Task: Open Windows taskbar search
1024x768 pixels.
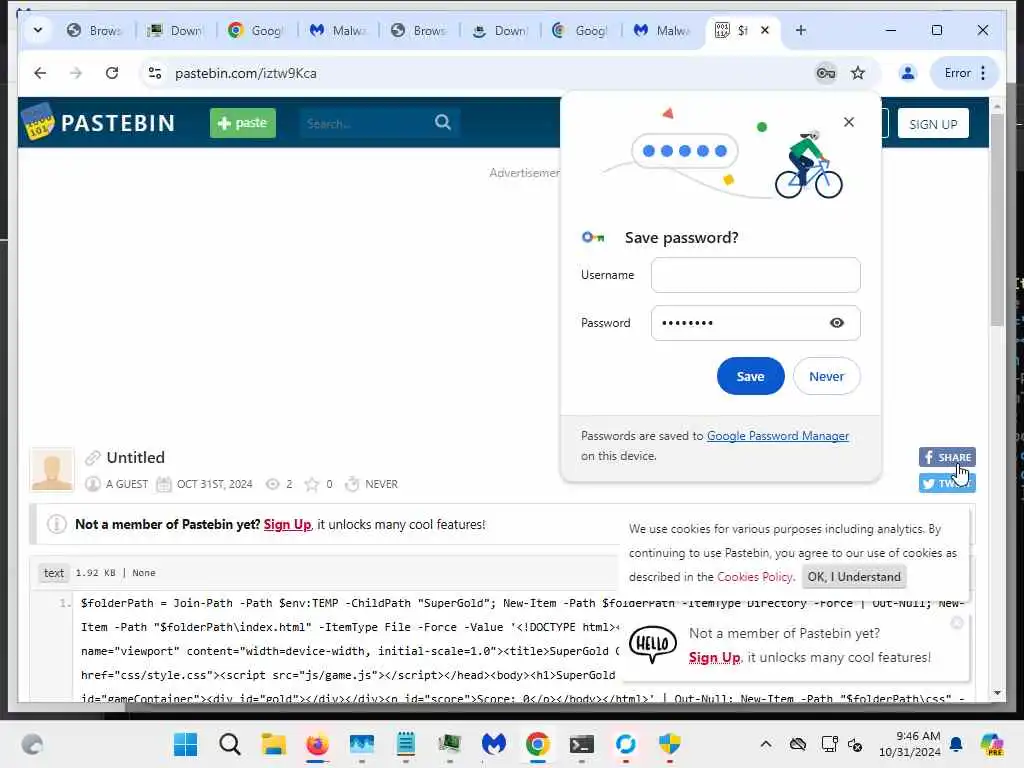Action: click(x=229, y=744)
